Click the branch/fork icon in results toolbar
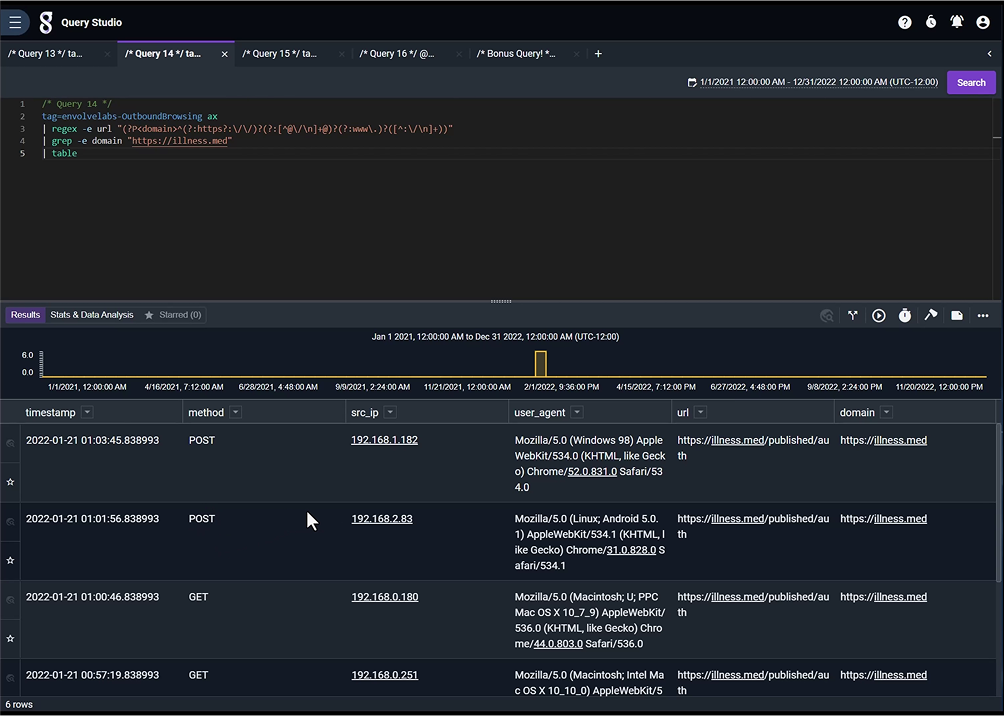Viewport: 1005px width, 716px height. tap(852, 315)
